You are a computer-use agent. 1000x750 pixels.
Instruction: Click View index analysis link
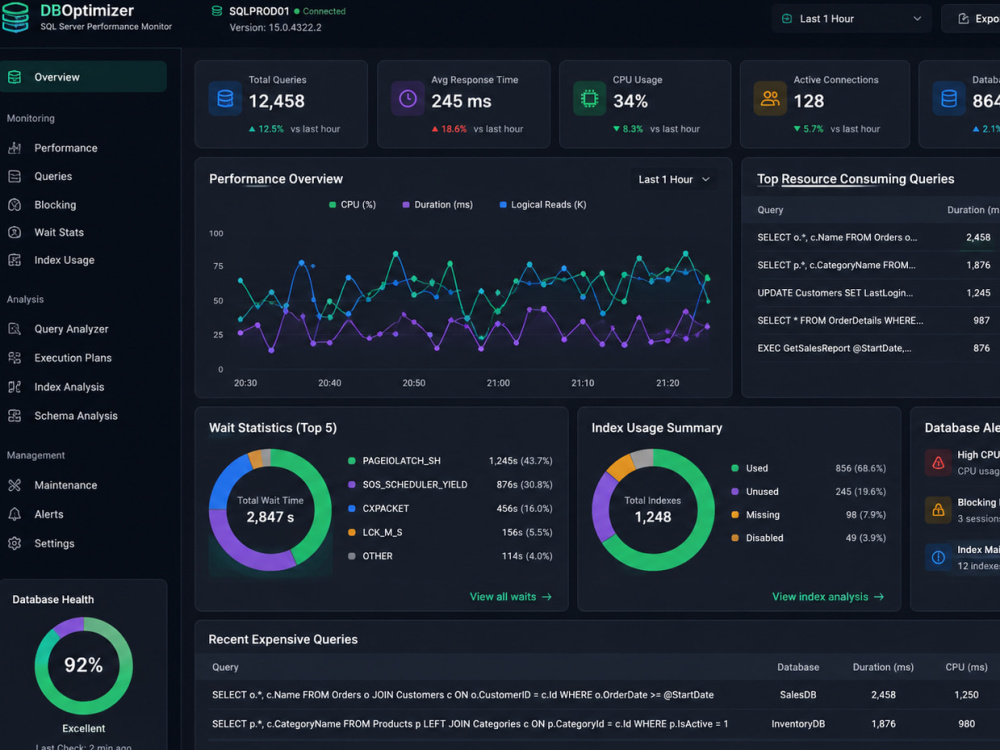[828, 597]
